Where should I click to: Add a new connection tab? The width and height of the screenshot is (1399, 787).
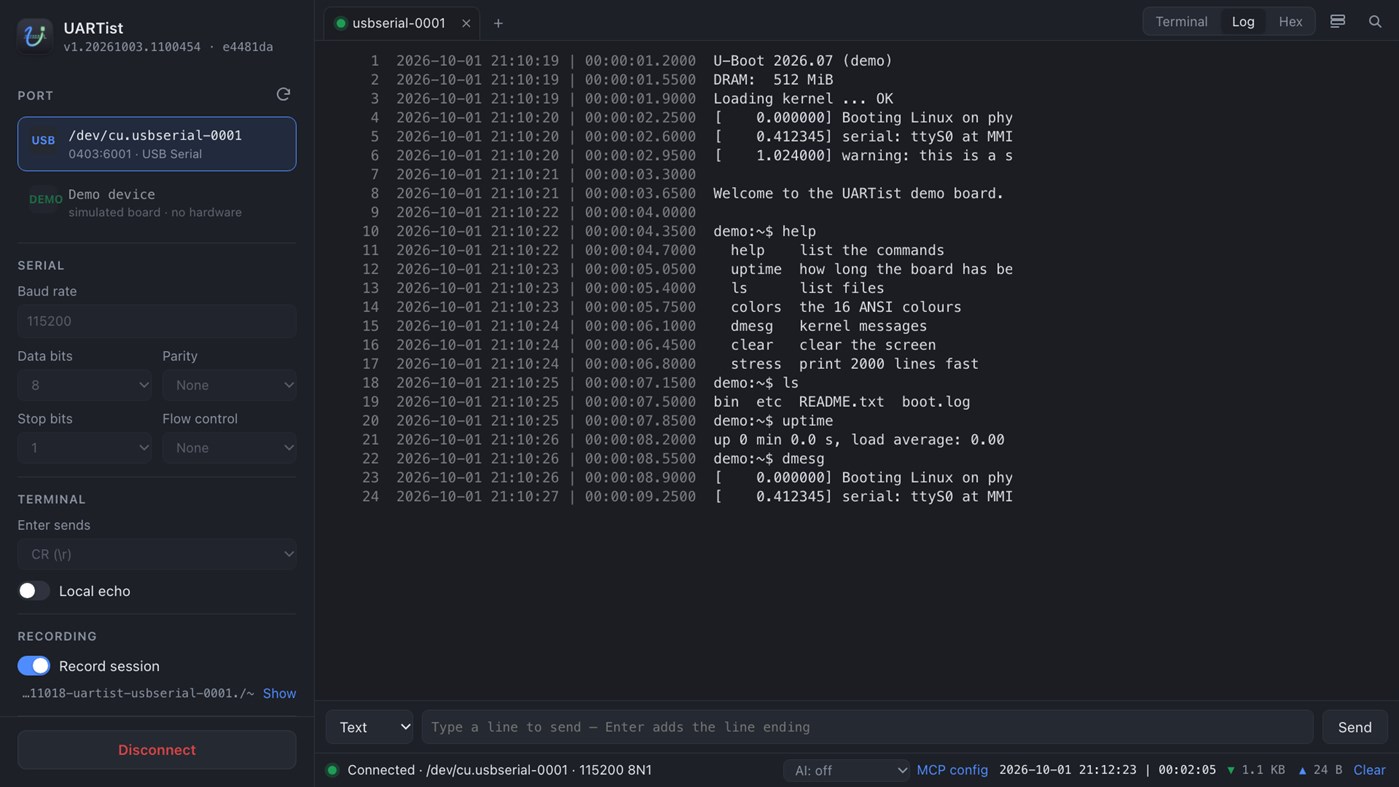click(x=498, y=23)
